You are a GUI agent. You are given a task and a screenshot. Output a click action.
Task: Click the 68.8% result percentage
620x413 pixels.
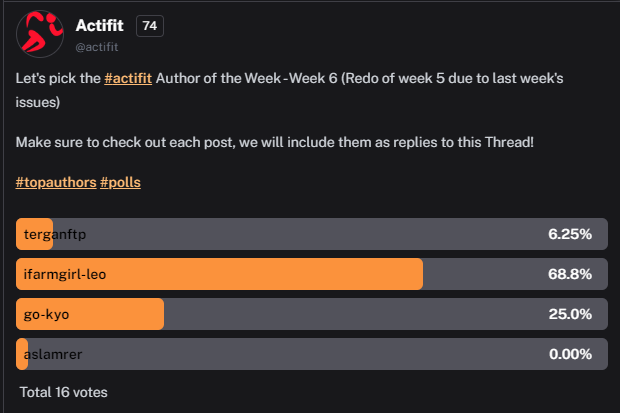click(570, 274)
